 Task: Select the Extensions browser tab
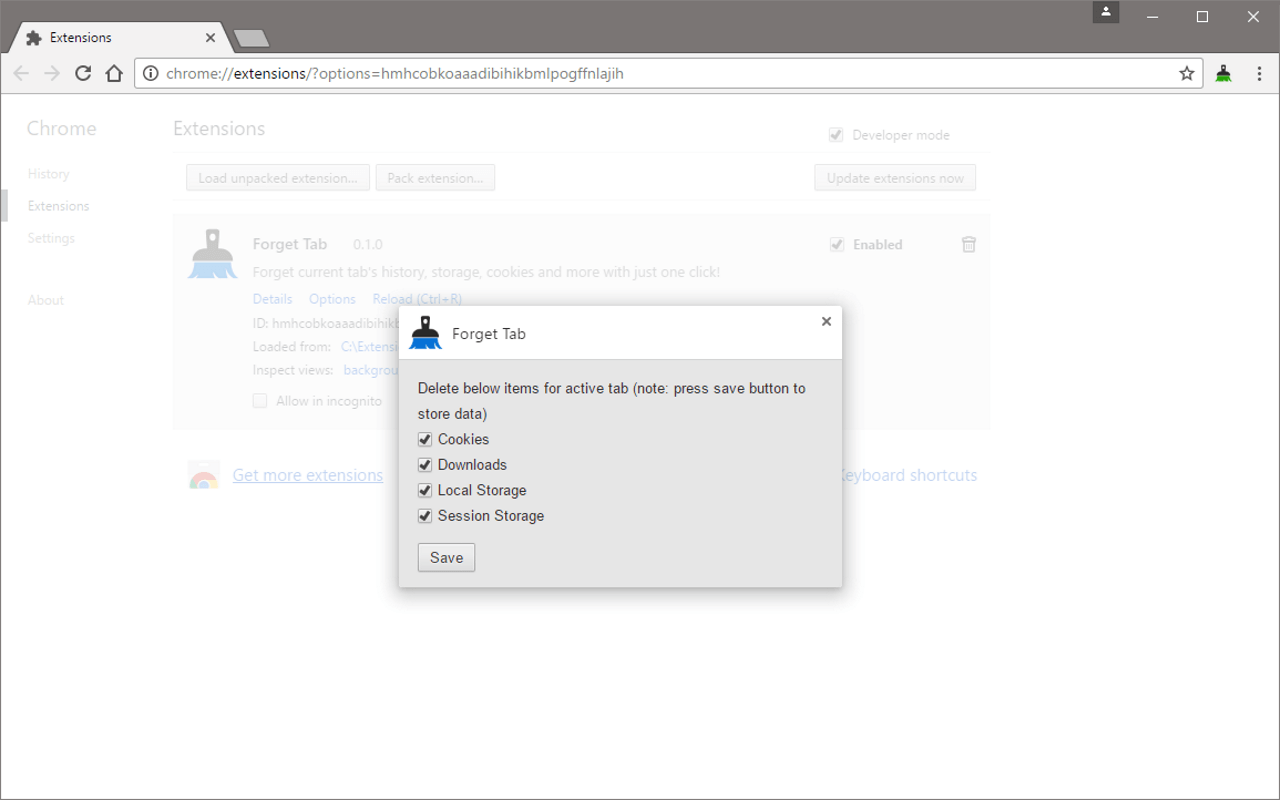[x=118, y=38]
